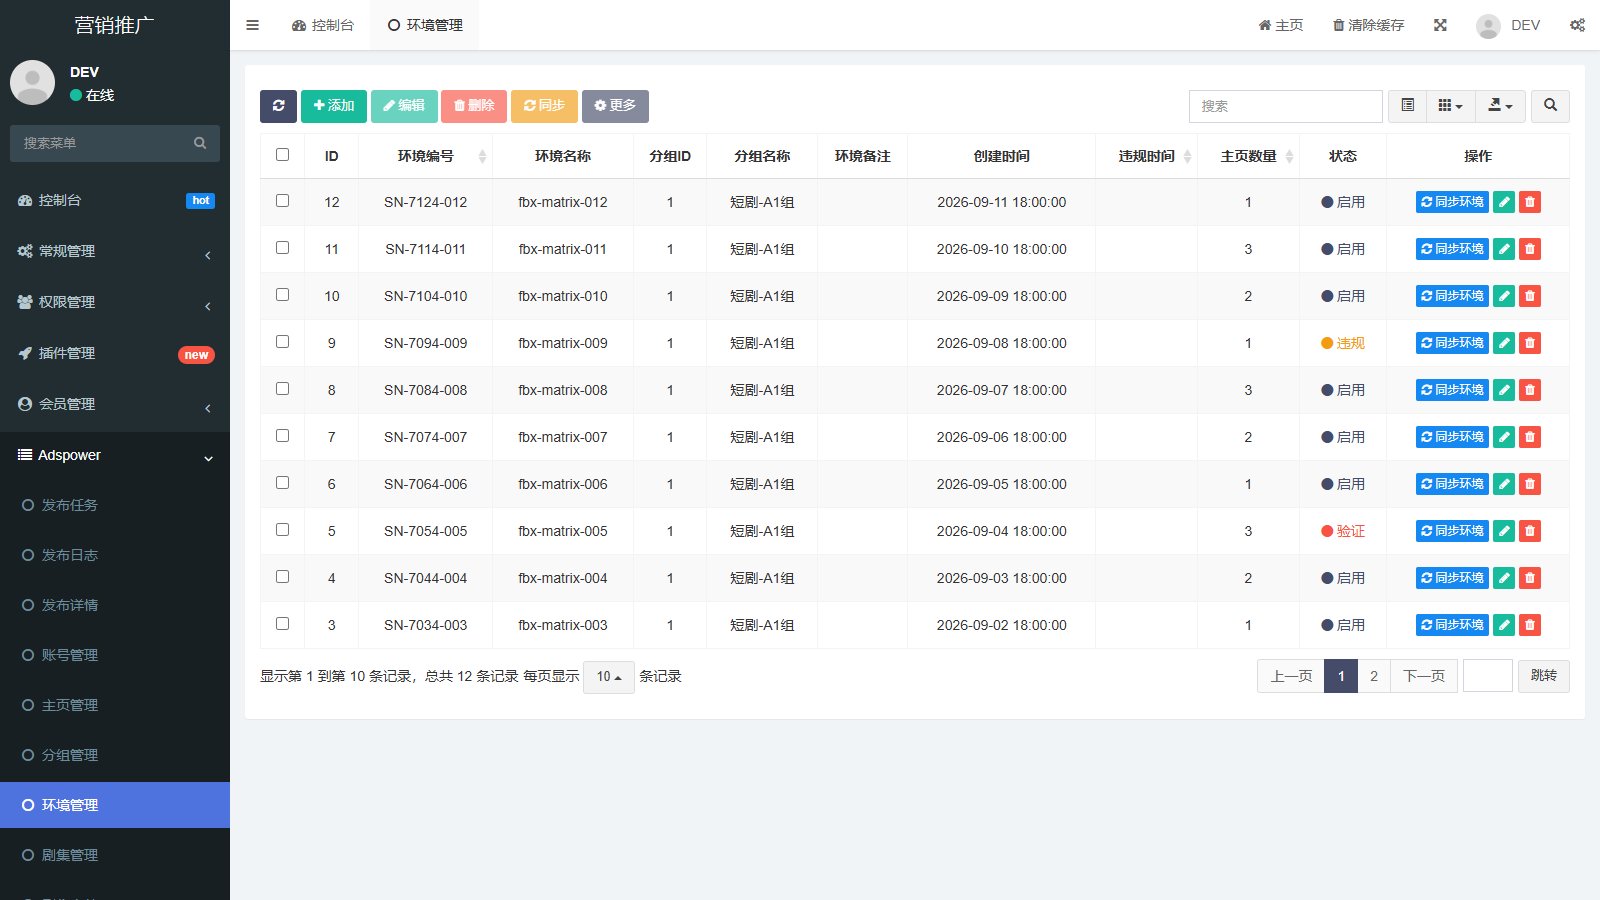Screen dimensions: 1600x900
Task: Open the columns visibility dropdown
Action: (1450, 106)
